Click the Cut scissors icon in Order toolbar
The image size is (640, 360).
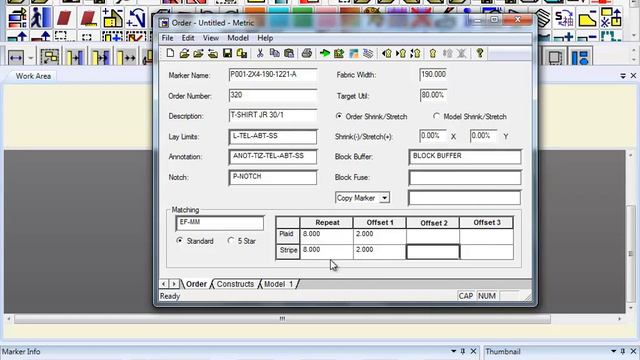[x=260, y=53]
